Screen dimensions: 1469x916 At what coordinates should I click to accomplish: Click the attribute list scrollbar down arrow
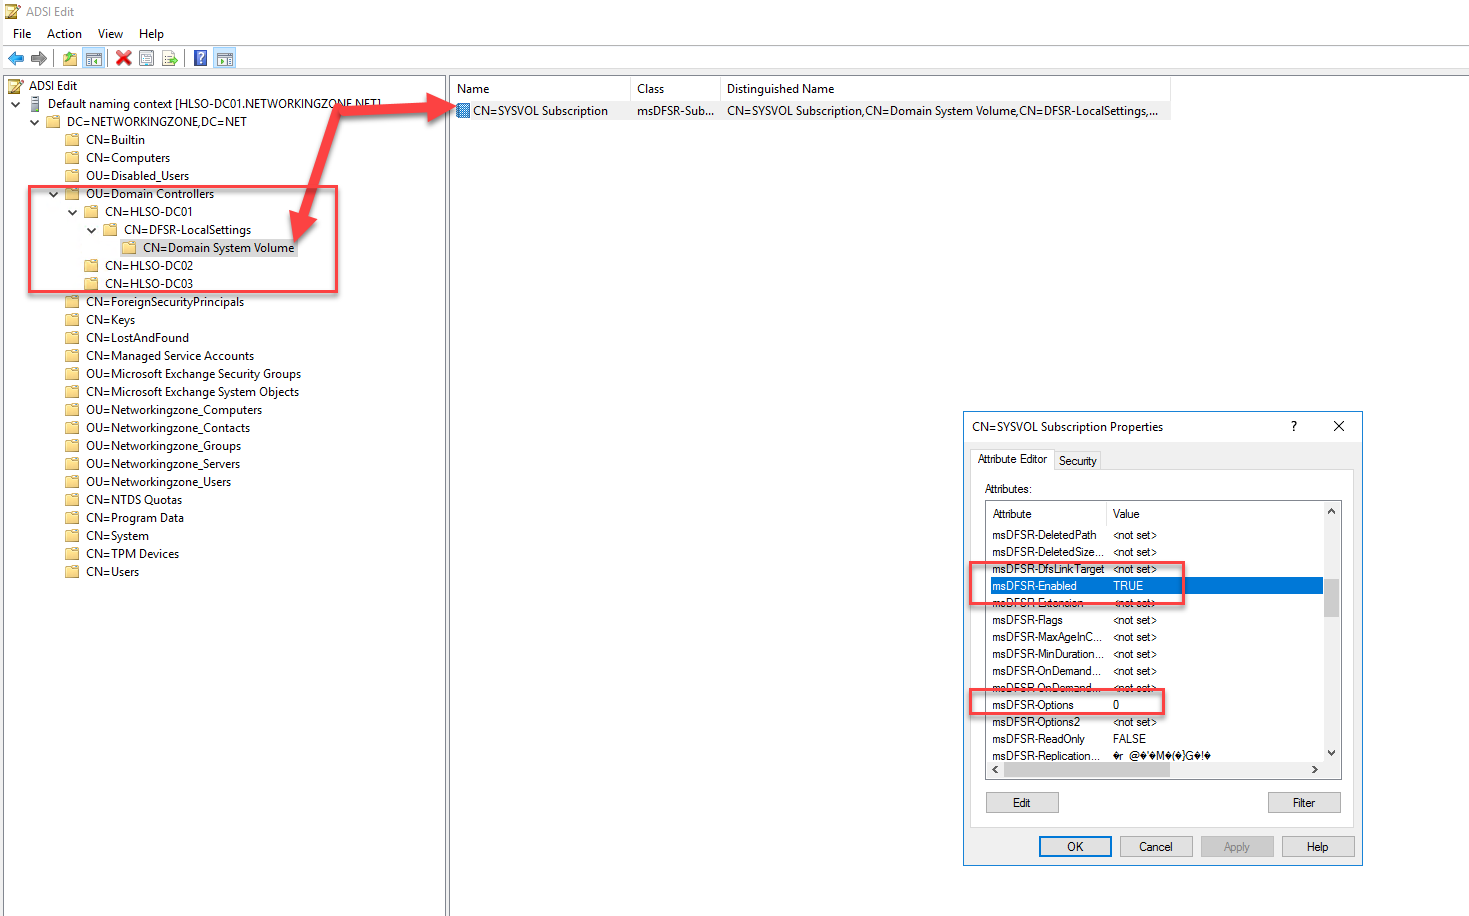click(1331, 754)
